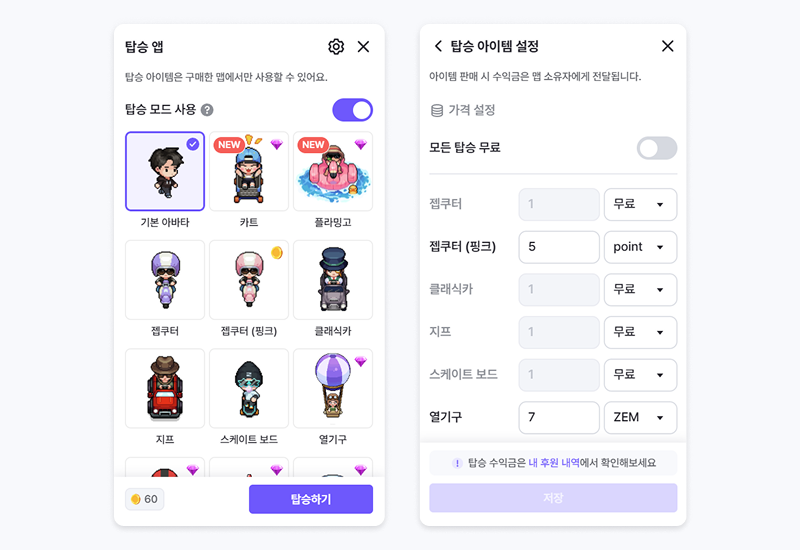The height and width of the screenshot is (550, 800).
Task: Pick the 젭쿠터 (핑크) scooter item
Action: (249, 280)
